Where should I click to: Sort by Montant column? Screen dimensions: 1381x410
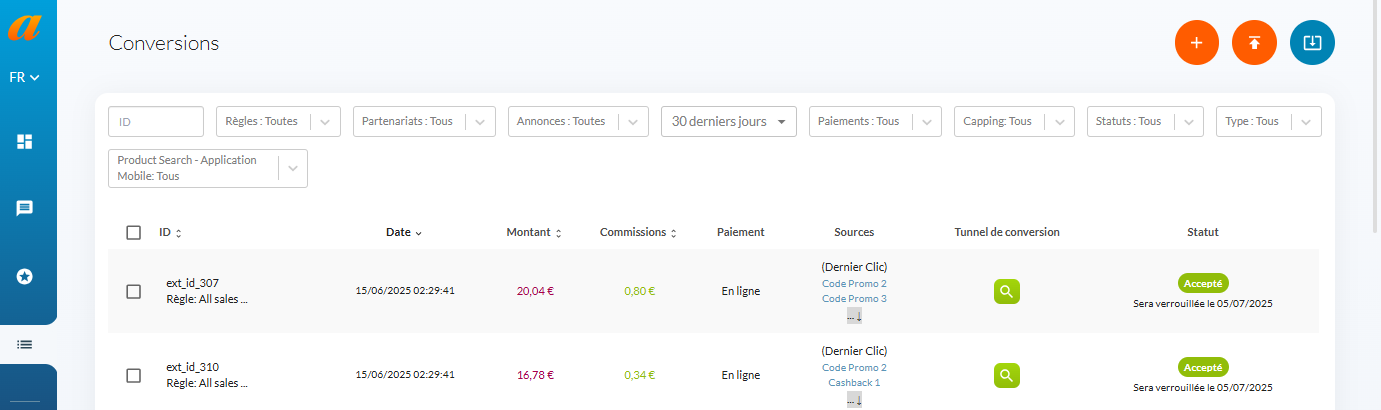(534, 232)
